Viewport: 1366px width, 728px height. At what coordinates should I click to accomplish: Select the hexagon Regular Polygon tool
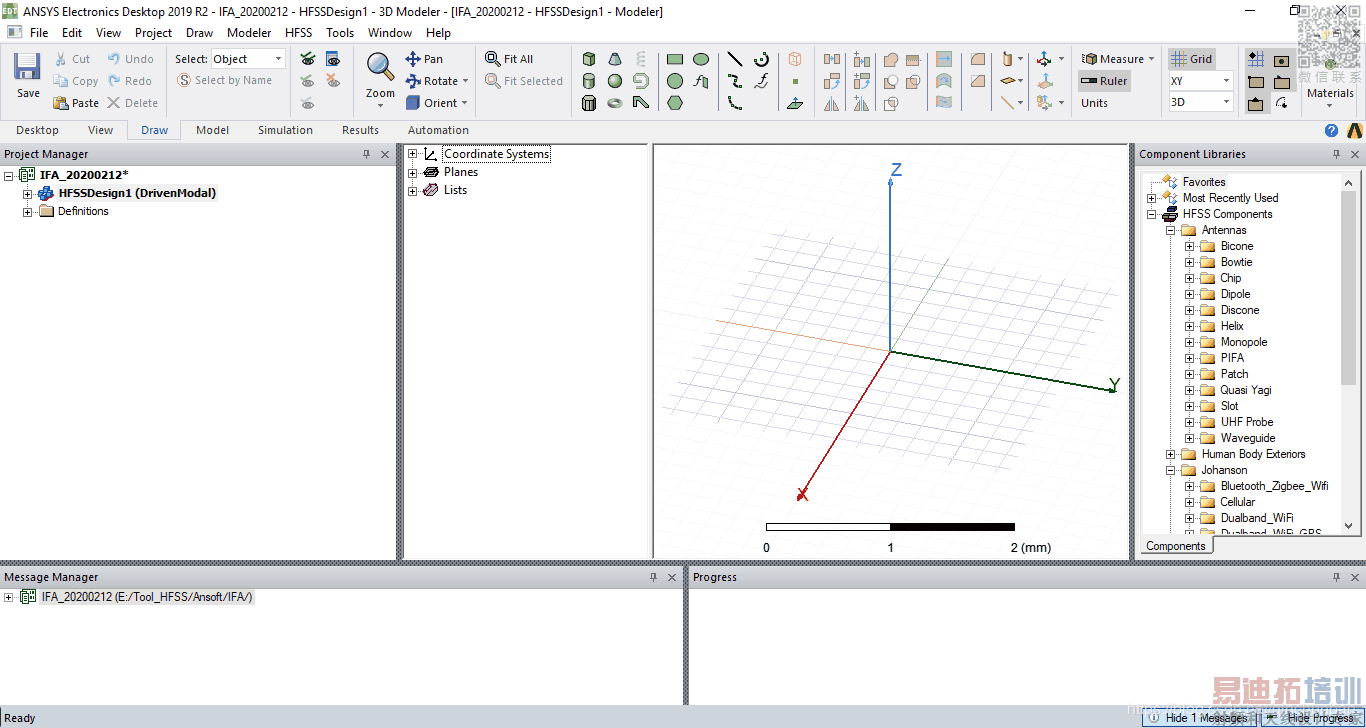[675, 103]
